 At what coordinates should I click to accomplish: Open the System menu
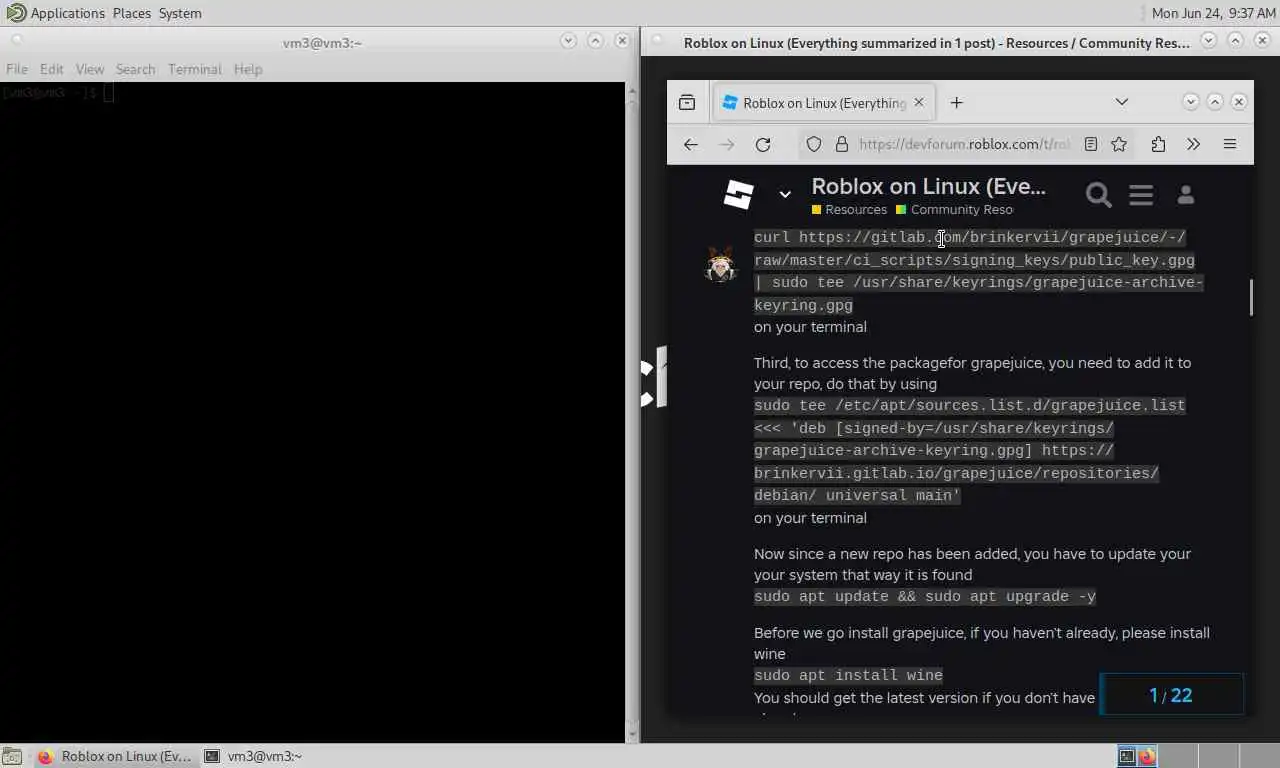[x=180, y=13]
